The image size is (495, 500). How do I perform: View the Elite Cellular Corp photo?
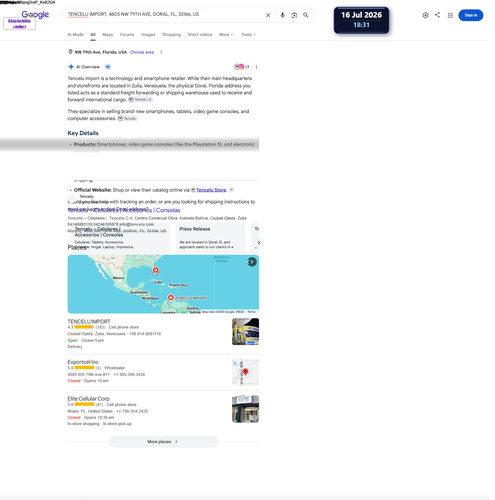tap(245, 409)
